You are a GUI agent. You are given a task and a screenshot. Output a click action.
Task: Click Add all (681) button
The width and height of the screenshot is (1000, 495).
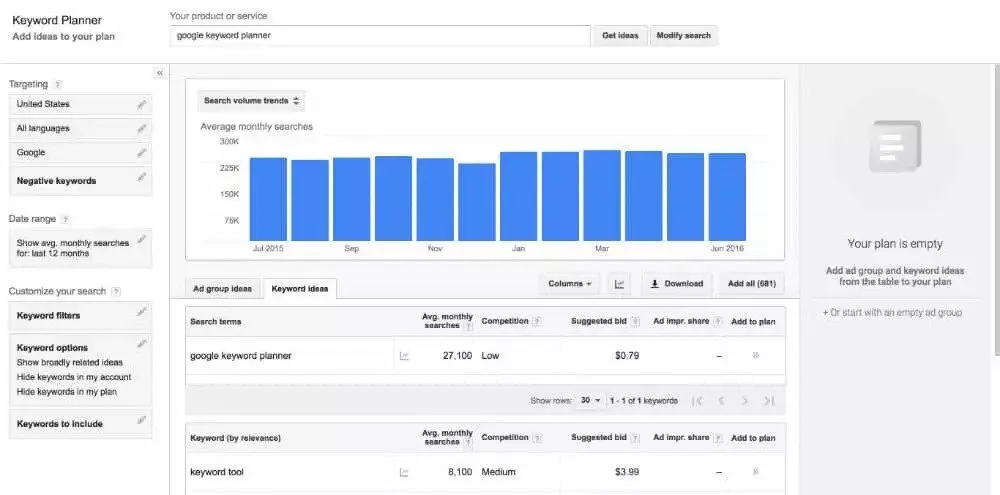pyautogui.click(x=749, y=284)
